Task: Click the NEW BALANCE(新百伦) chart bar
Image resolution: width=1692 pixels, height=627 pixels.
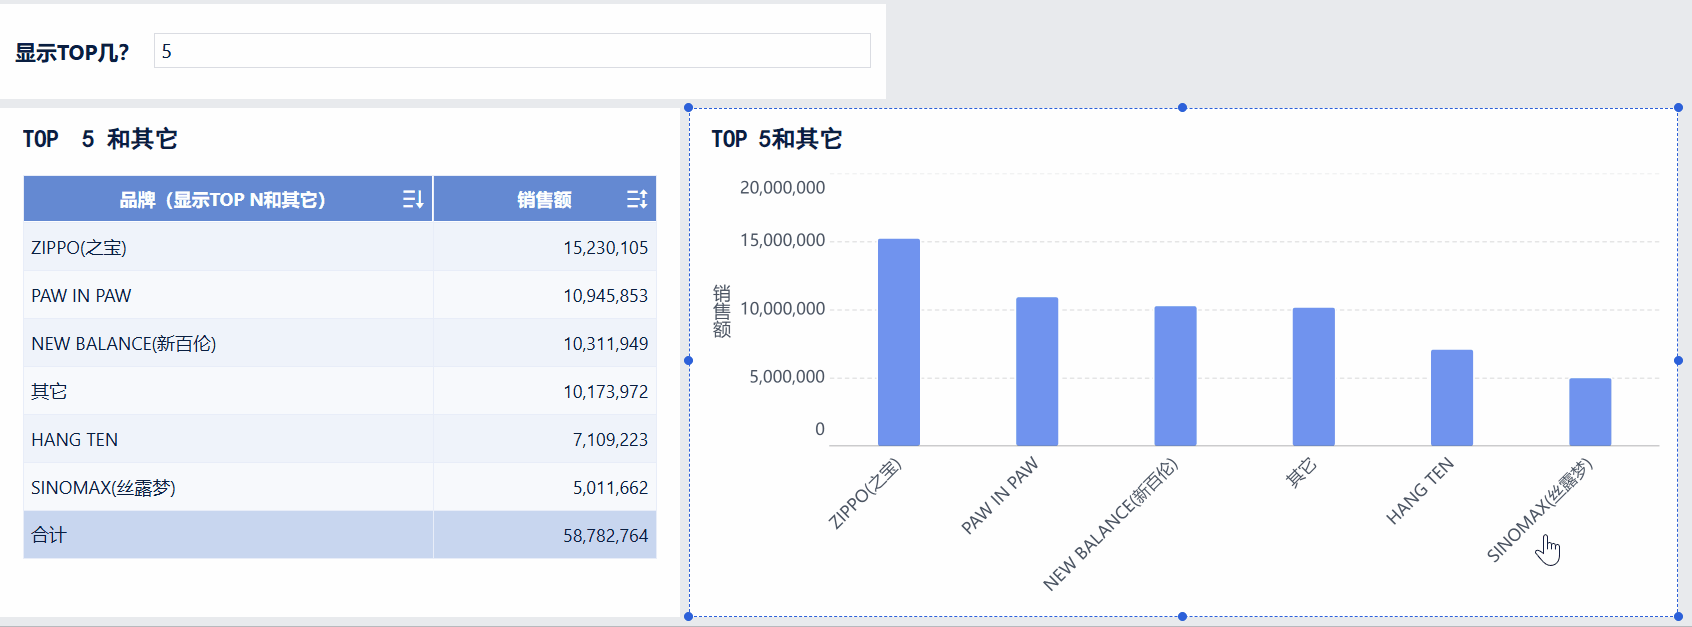Action: pos(1175,376)
